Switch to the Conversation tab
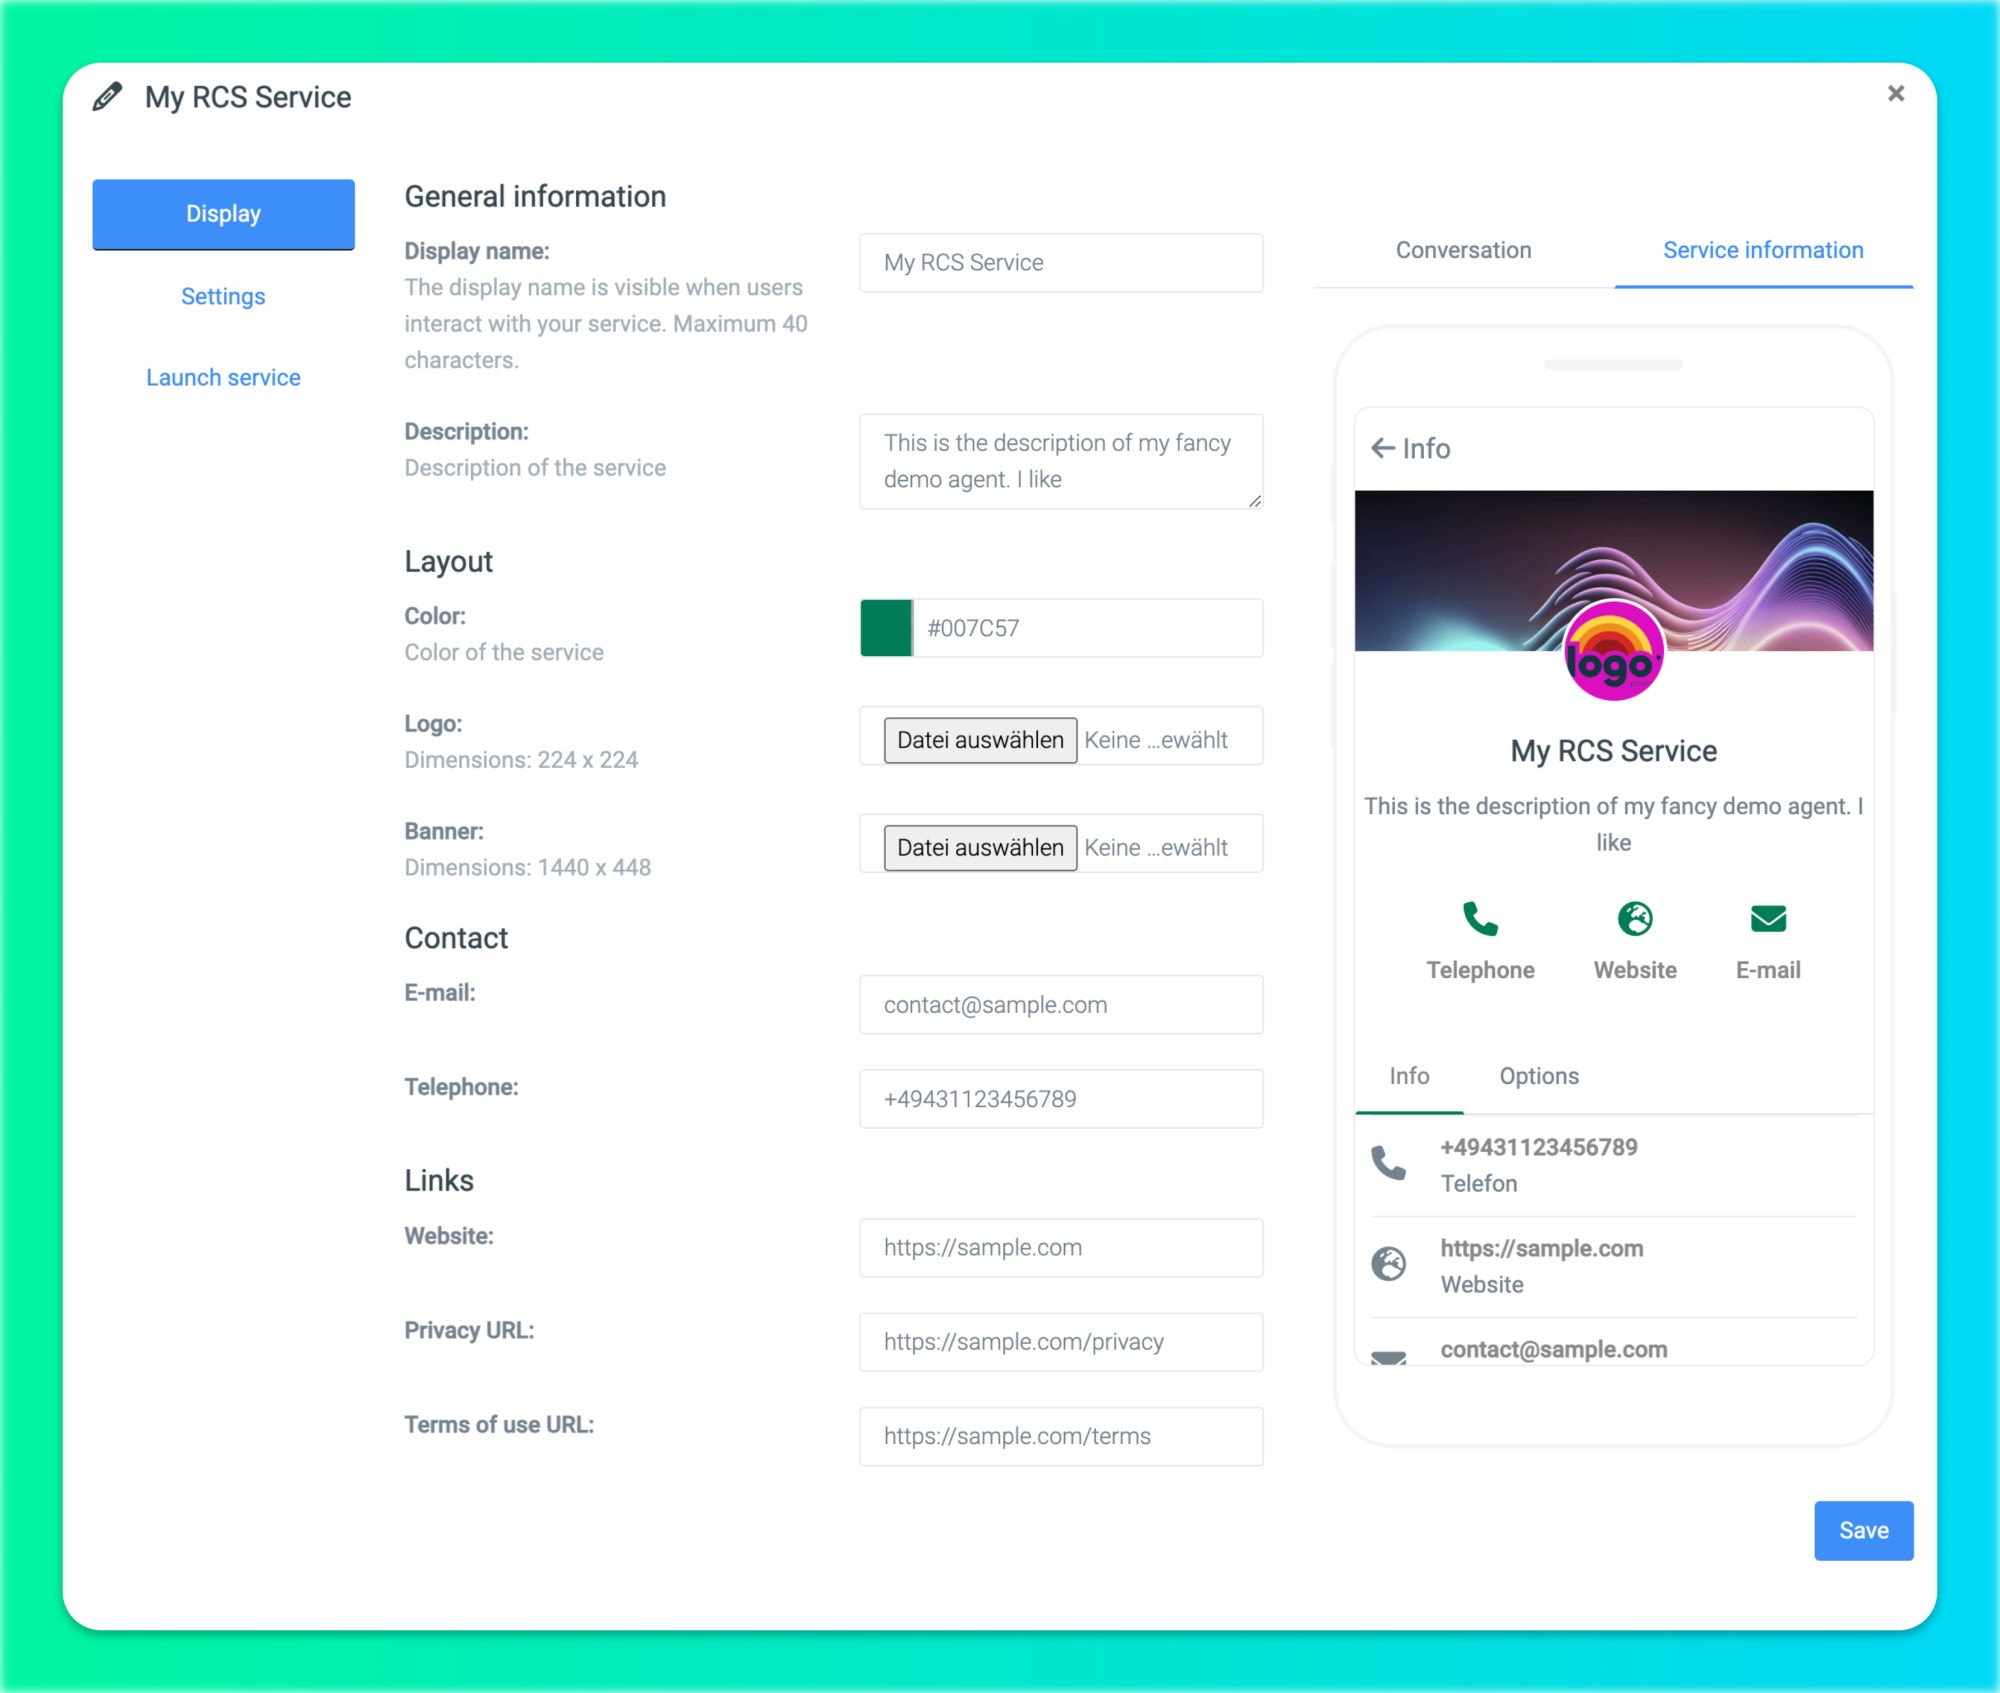The height and width of the screenshot is (1693, 2000). 1463,250
